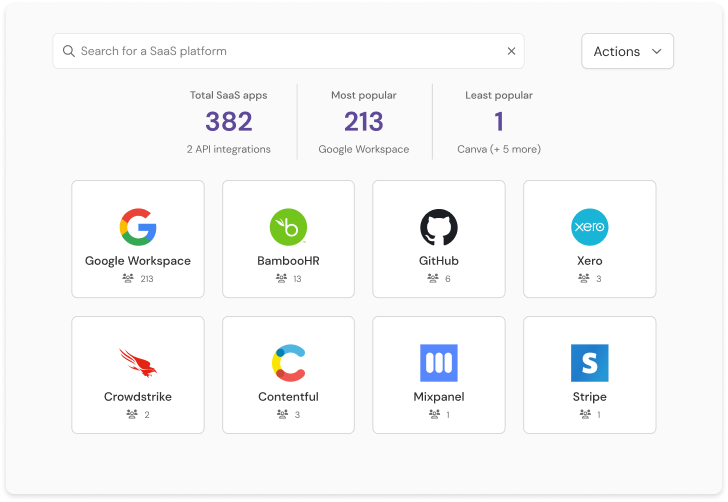Click the GitHub octocat logo

[439, 227]
